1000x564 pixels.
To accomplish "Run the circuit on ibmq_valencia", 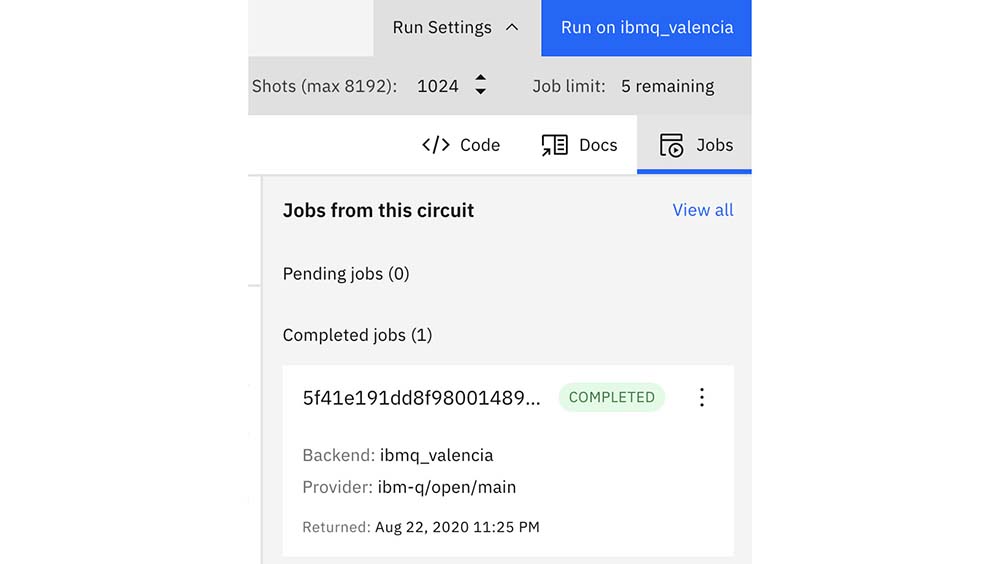I will point(647,28).
